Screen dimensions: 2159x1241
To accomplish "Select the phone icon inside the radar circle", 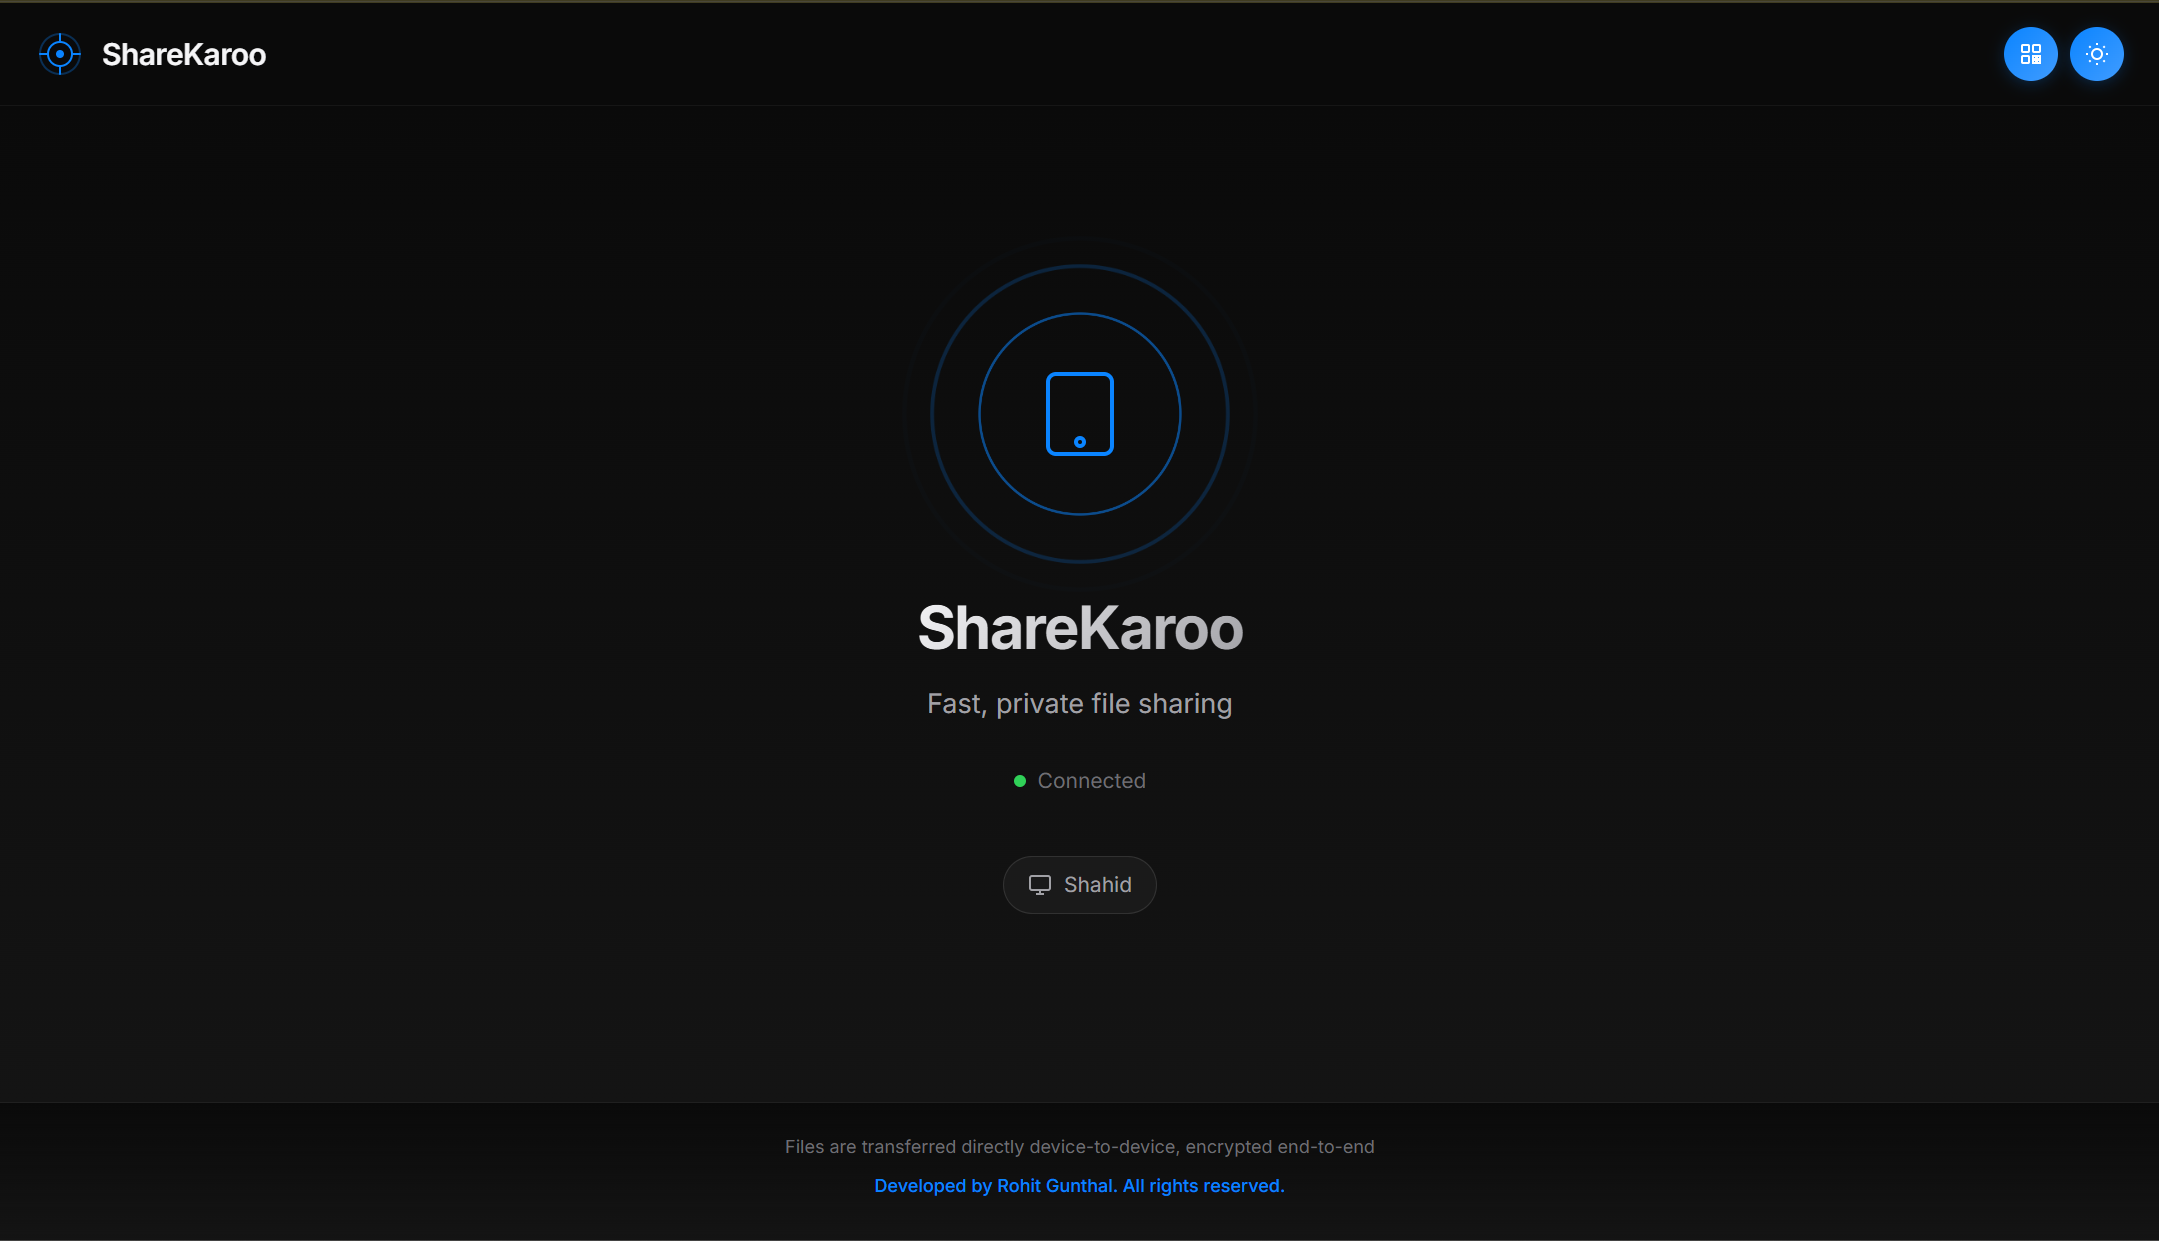I will point(1079,413).
